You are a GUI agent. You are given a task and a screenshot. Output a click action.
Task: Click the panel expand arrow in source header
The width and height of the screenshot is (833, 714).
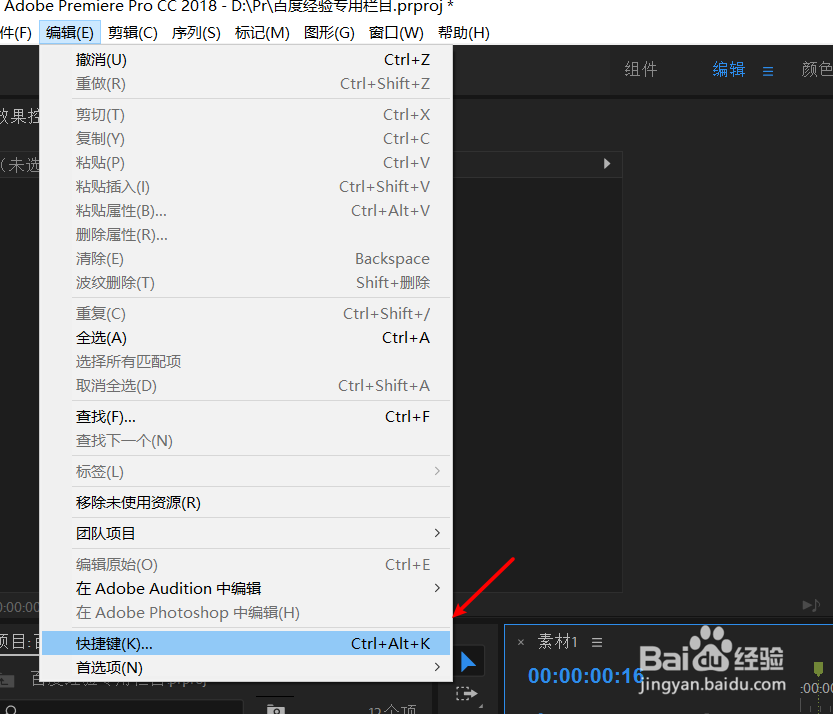click(x=607, y=164)
